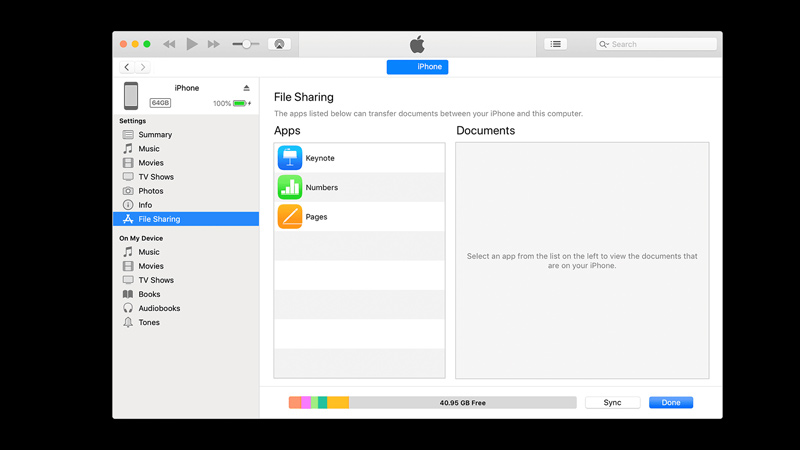
Task: Select File Sharing in sidebar
Action: pos(186,219)
